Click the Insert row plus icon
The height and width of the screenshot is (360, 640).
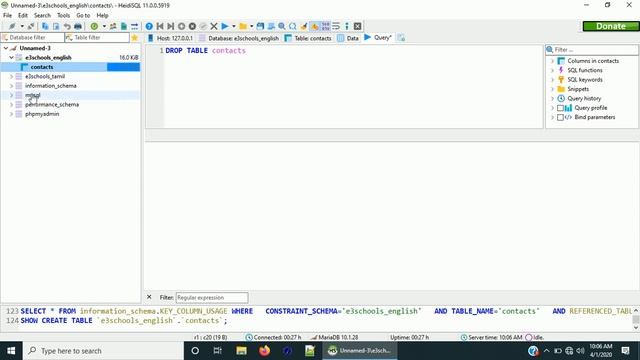181,26
